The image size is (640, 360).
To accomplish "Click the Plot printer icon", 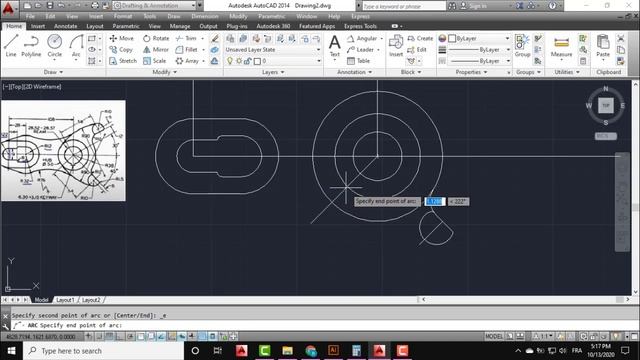I will coord(95,6).
